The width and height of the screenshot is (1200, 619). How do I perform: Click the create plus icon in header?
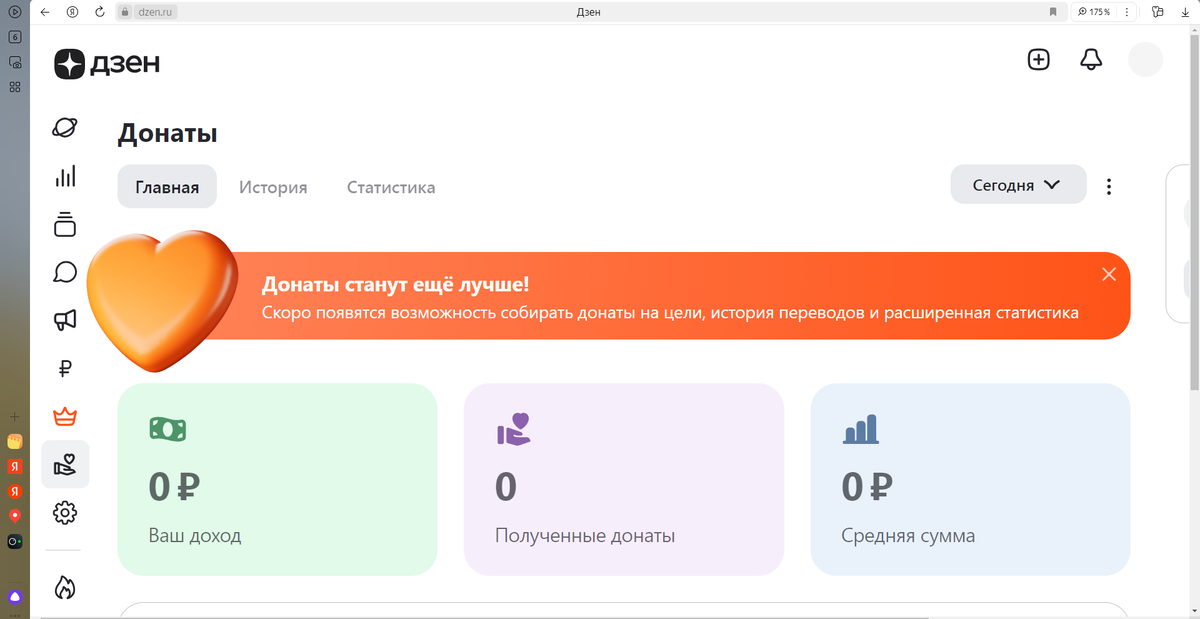[x=1039, y=60]
